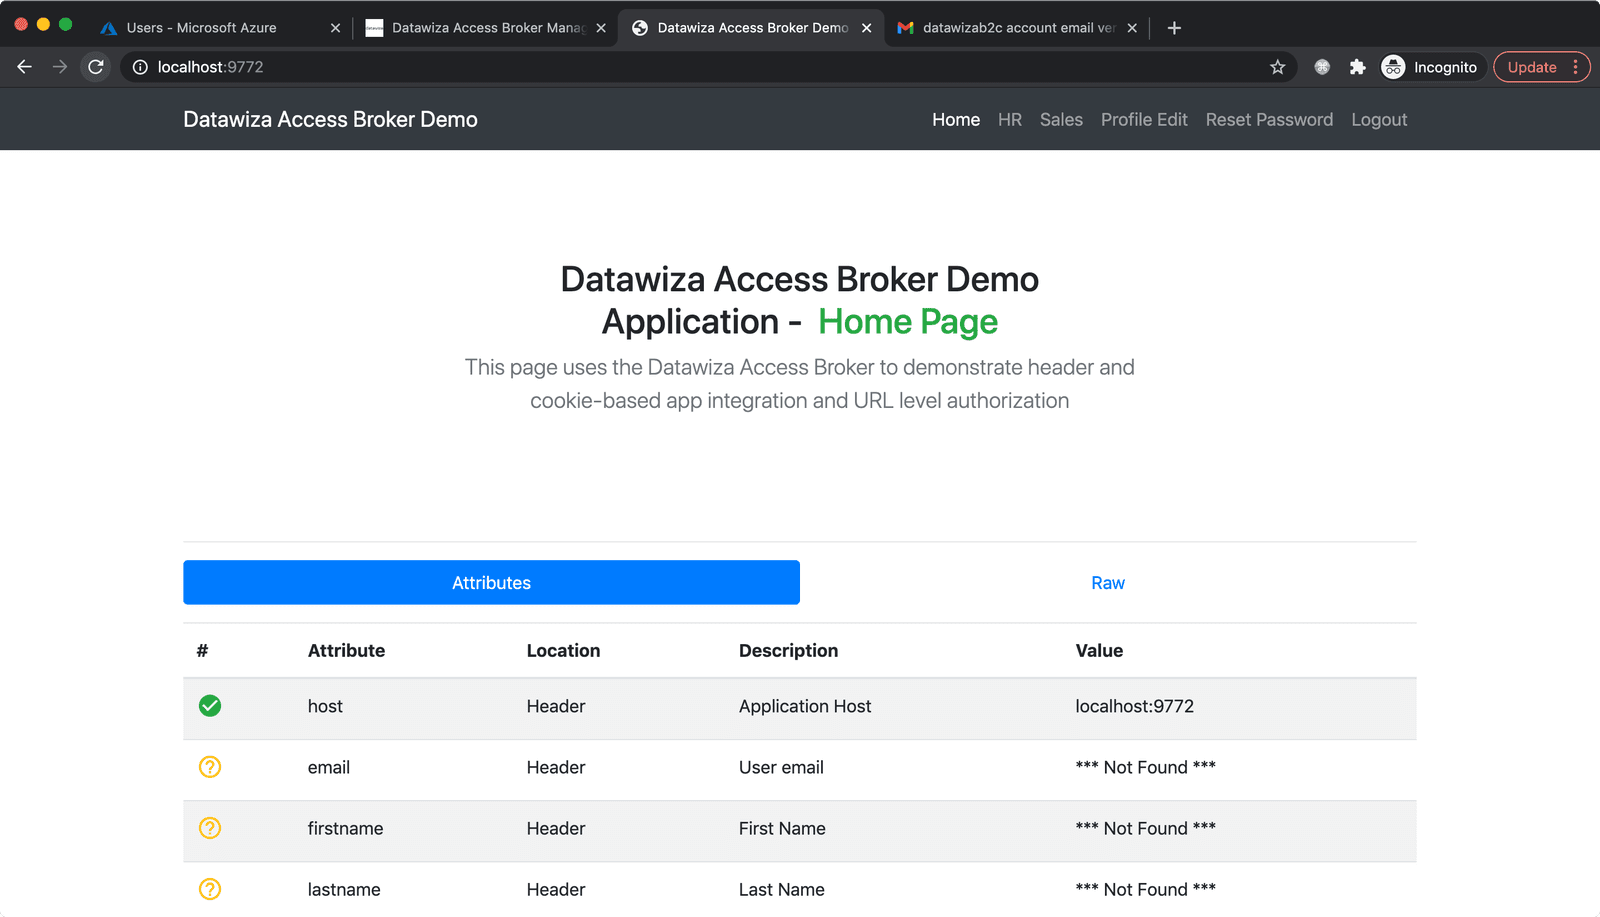This screenshot has width=1600, height=917.
Task: Close the datawizab2c account email tab
Action: [1132, 28]
